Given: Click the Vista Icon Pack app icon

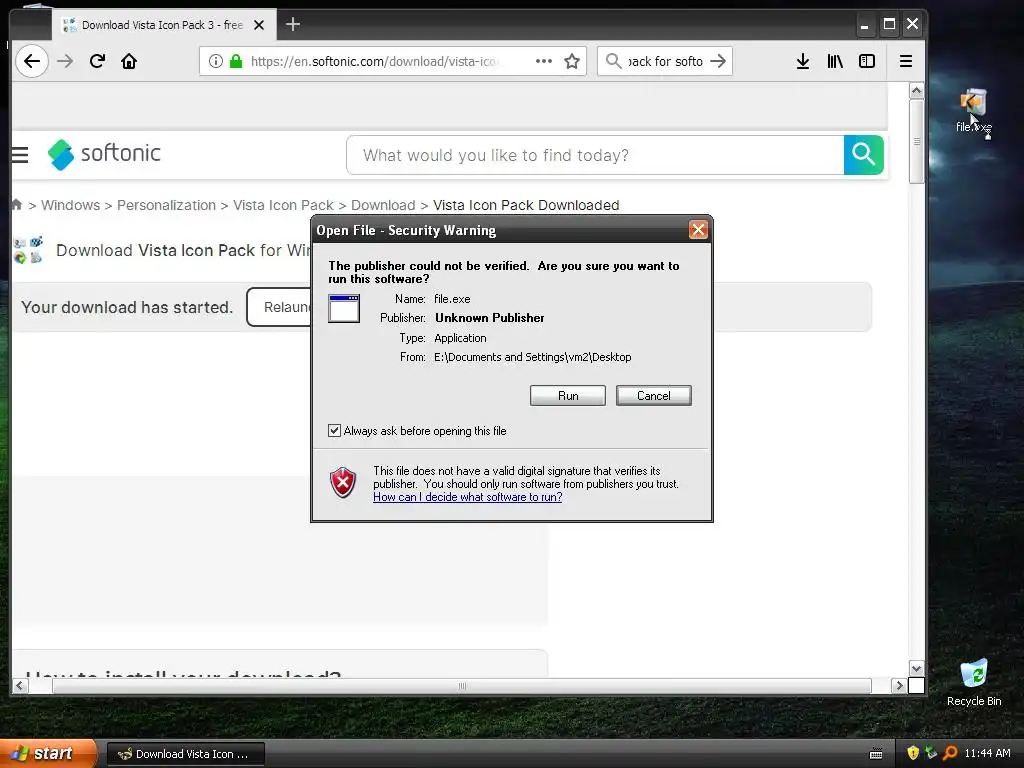Looking at the screenshot, I should pyautogui.click(x=29, y=250).
